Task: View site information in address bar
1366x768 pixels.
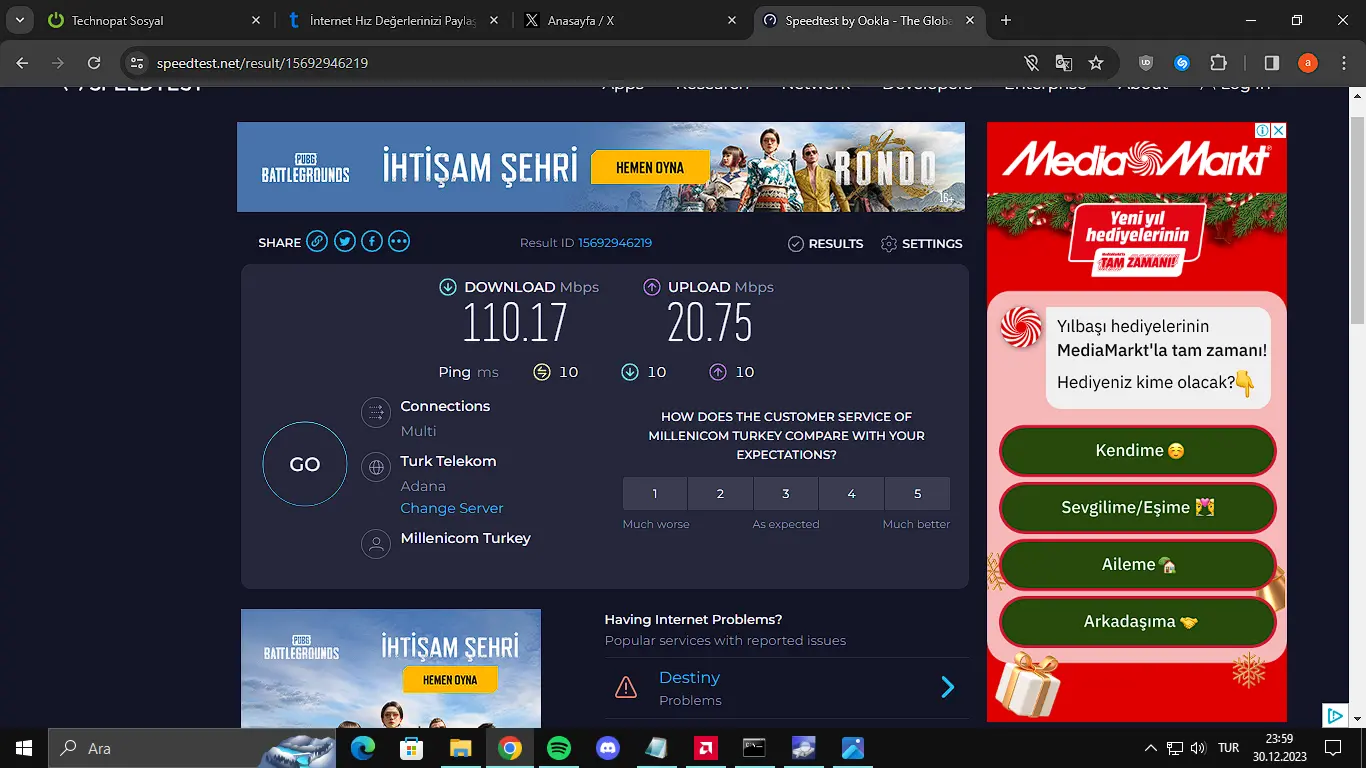Action: click(x=138, y=63)
